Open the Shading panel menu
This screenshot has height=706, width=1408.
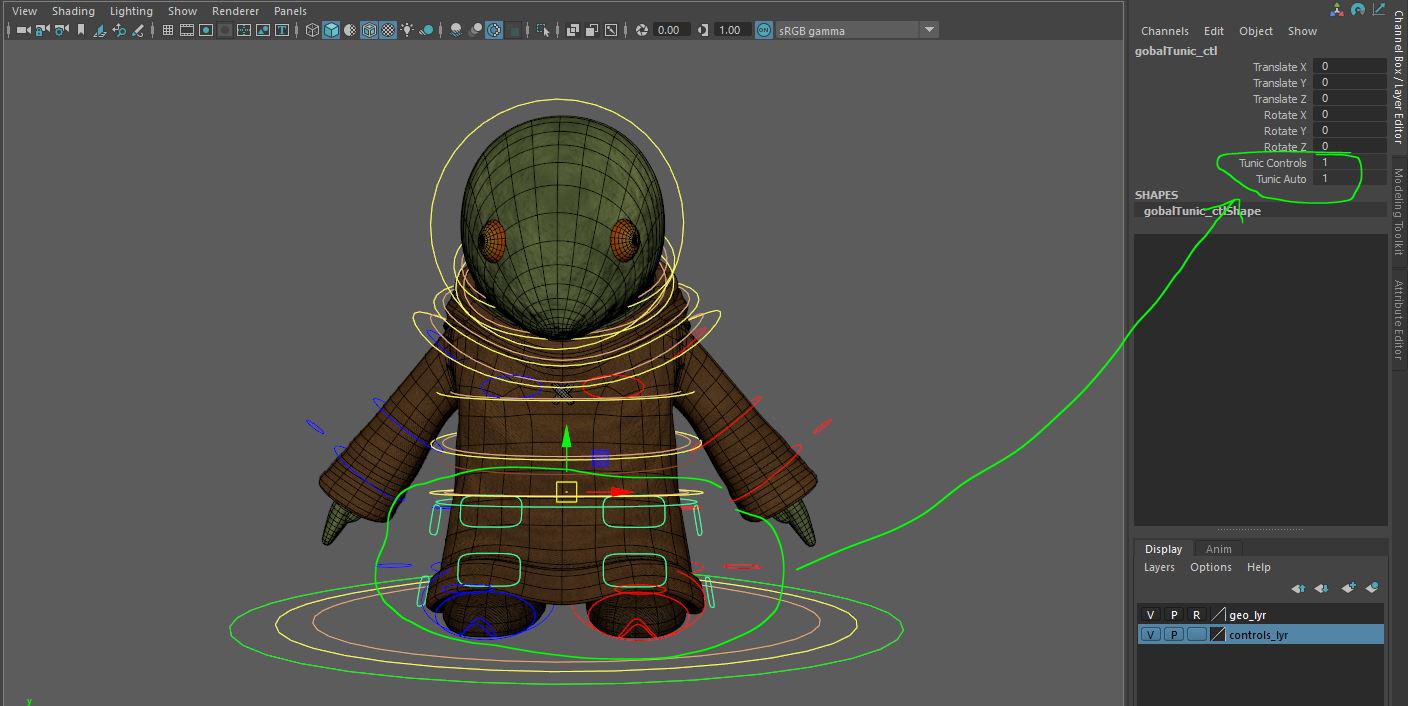click(73, 11)
